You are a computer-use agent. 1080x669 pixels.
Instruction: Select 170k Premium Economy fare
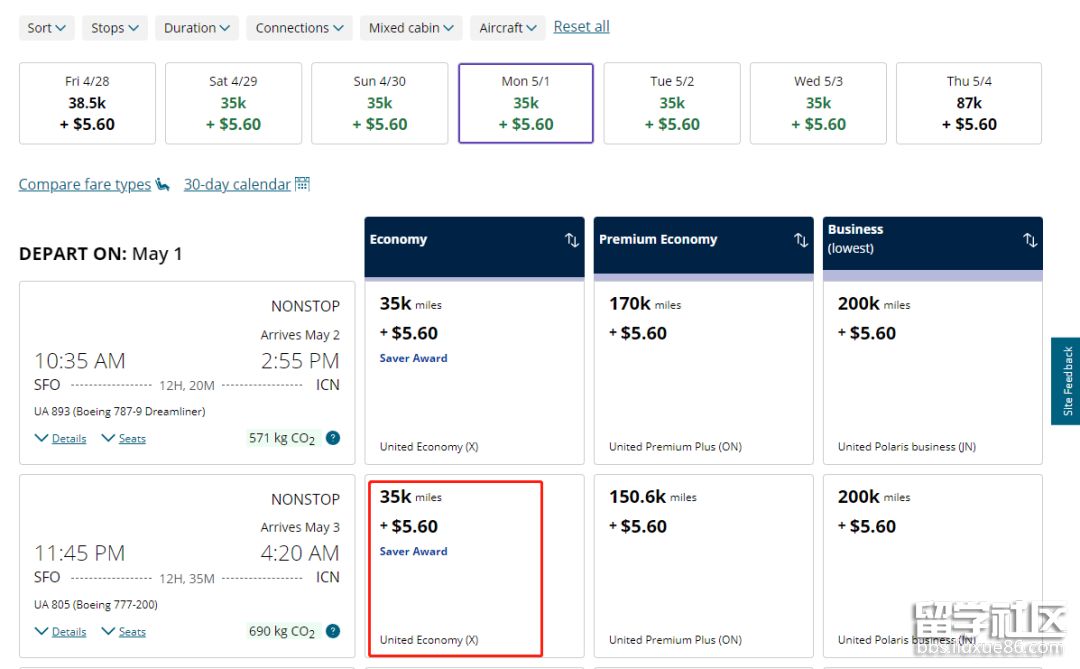(x=703, y=373)
